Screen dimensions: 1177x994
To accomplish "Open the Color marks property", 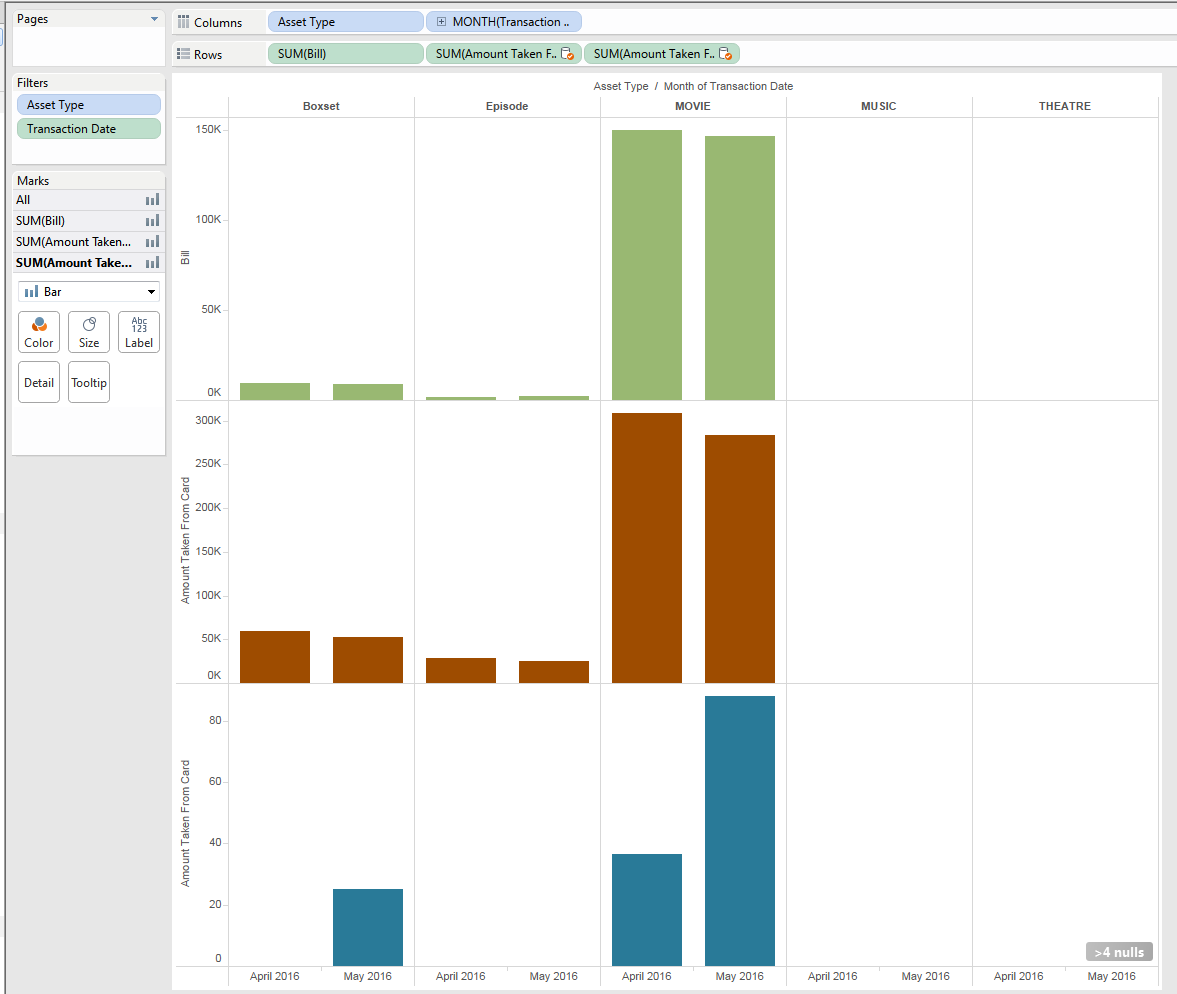I will [x=38, y=331].
